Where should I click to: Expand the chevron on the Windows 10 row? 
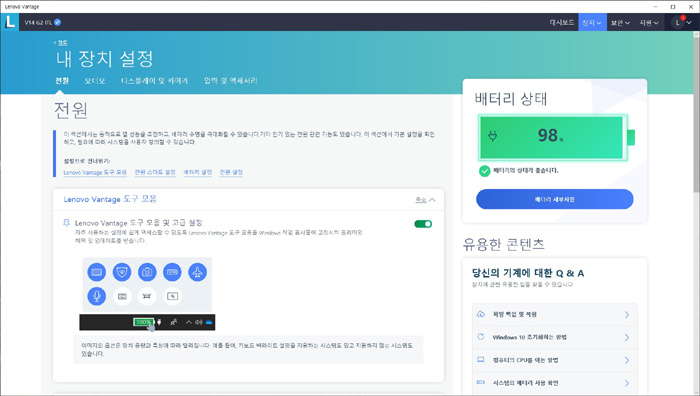point(627,338)
